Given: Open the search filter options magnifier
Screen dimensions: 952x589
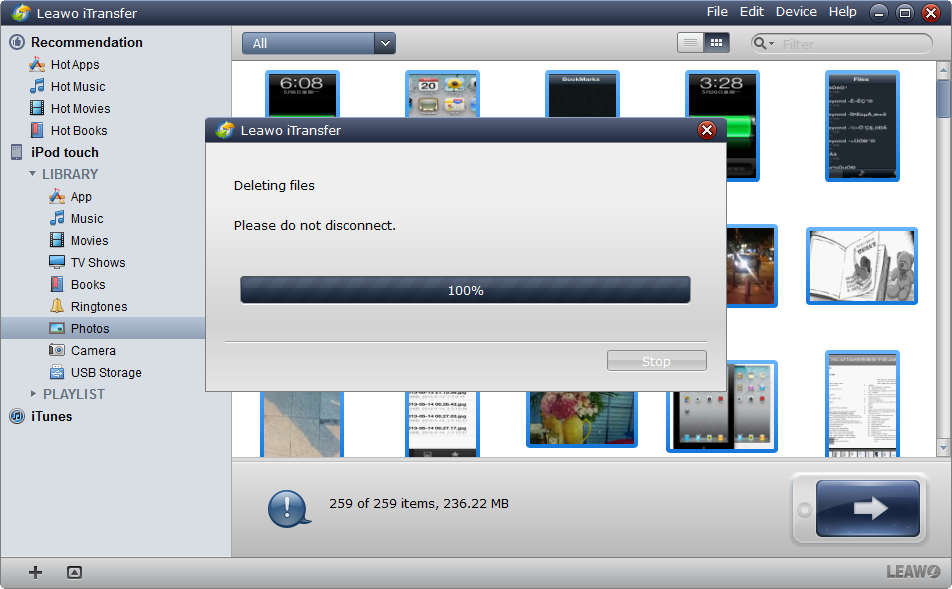Looking at the screenshot, I should 763,43.
